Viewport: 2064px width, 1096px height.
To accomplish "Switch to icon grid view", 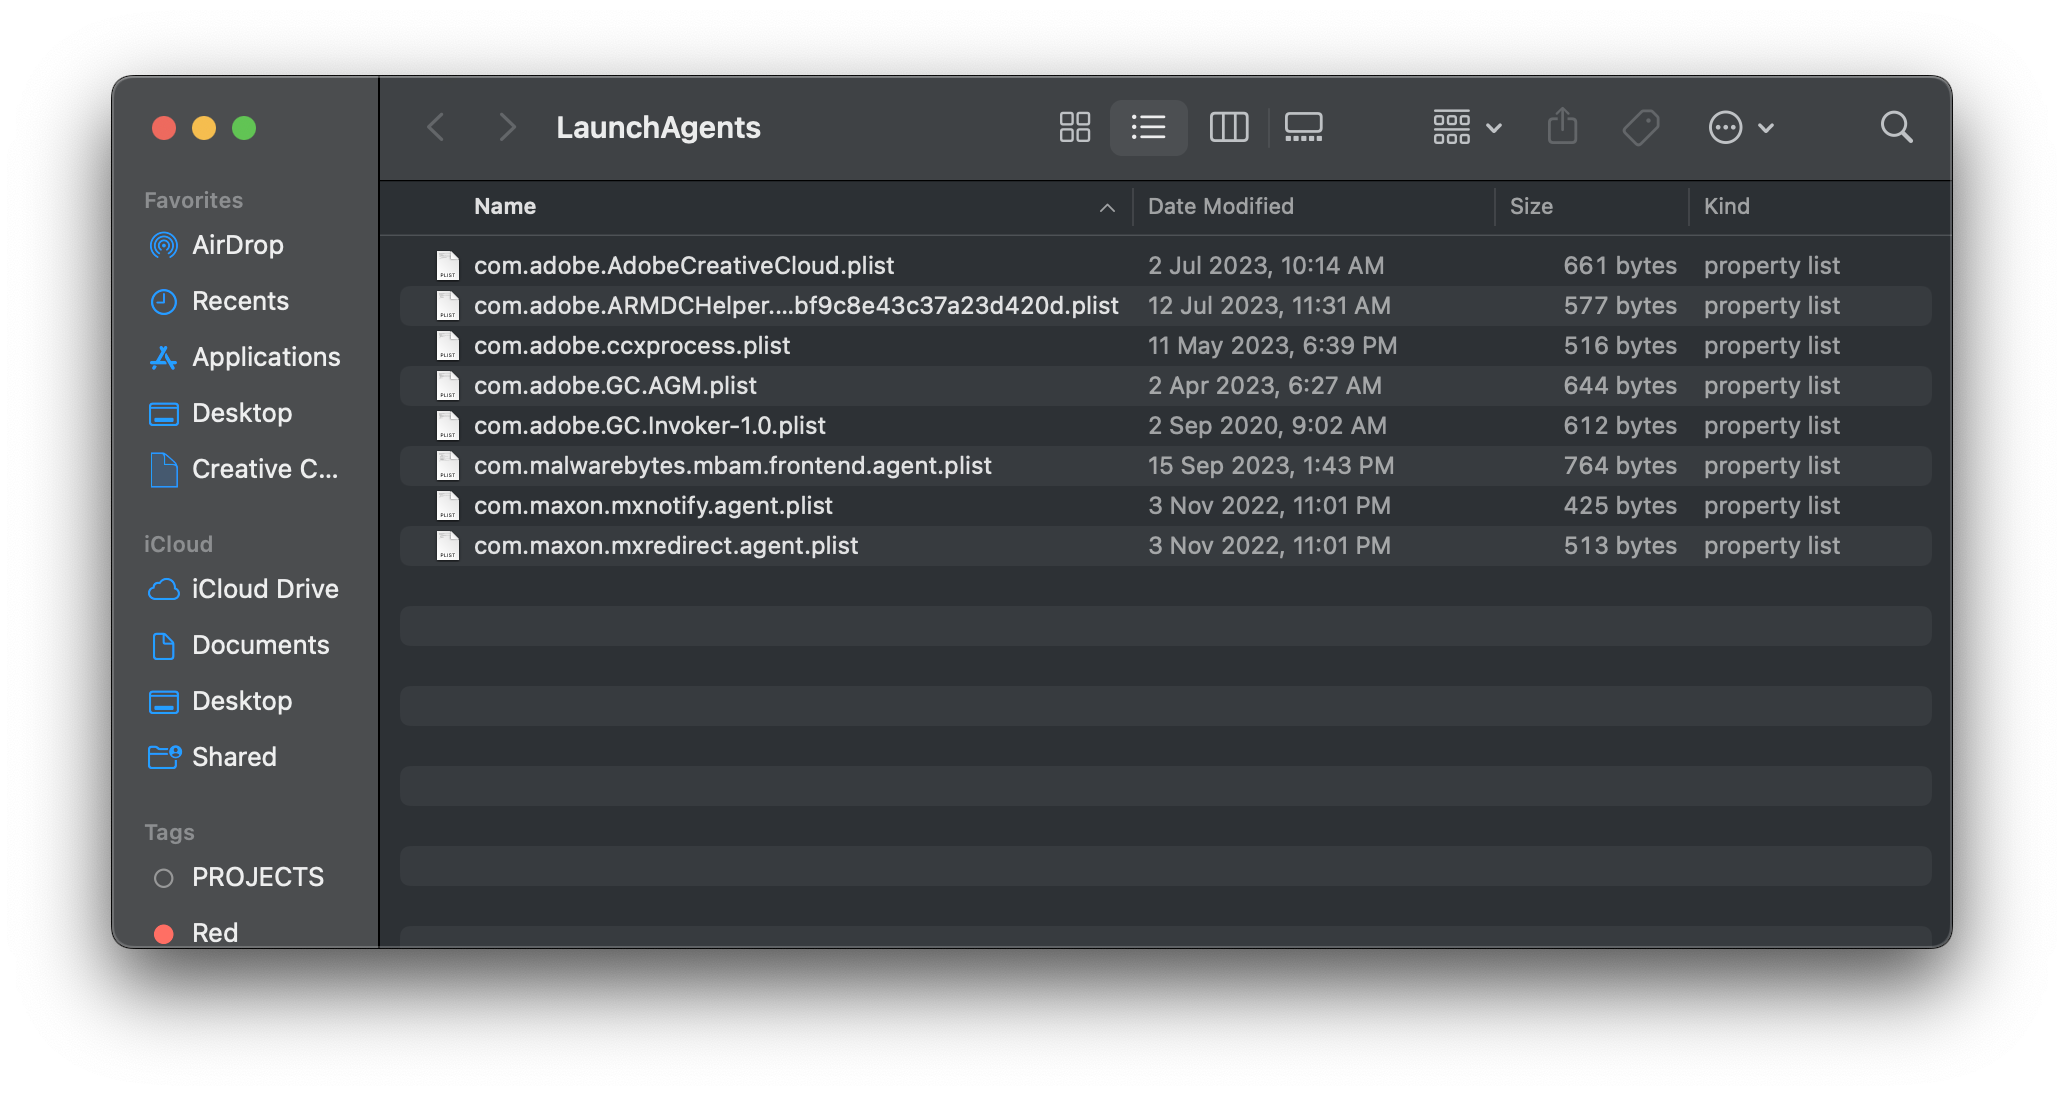I will tap(1074, 127).
